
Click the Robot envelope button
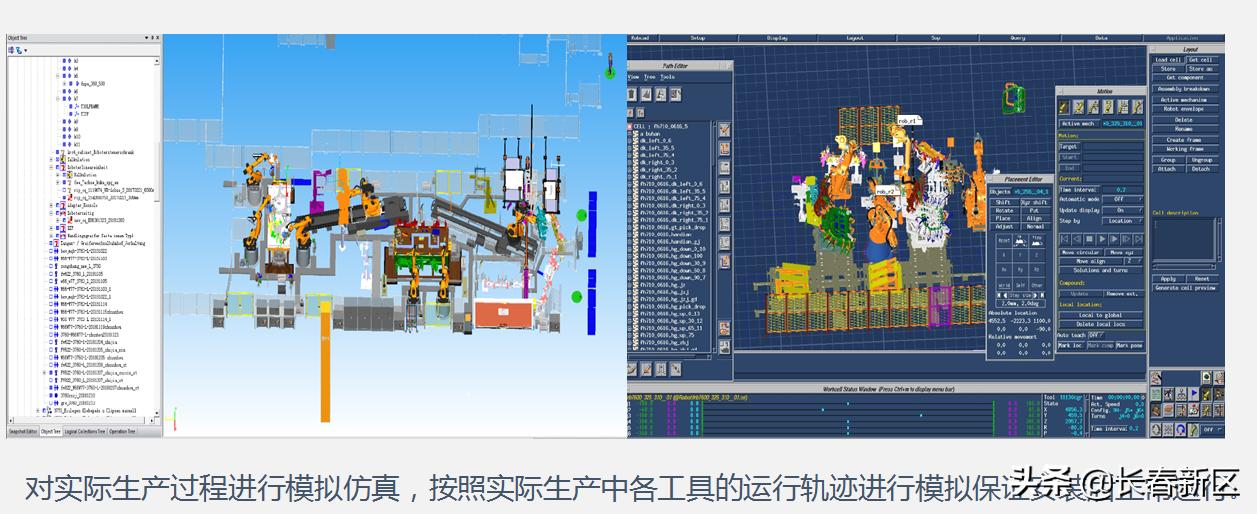coord(1185,109)
